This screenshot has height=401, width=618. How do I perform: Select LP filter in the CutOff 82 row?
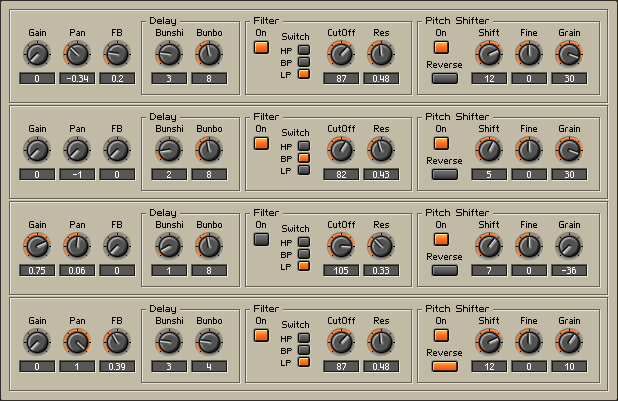click(304, 170)
